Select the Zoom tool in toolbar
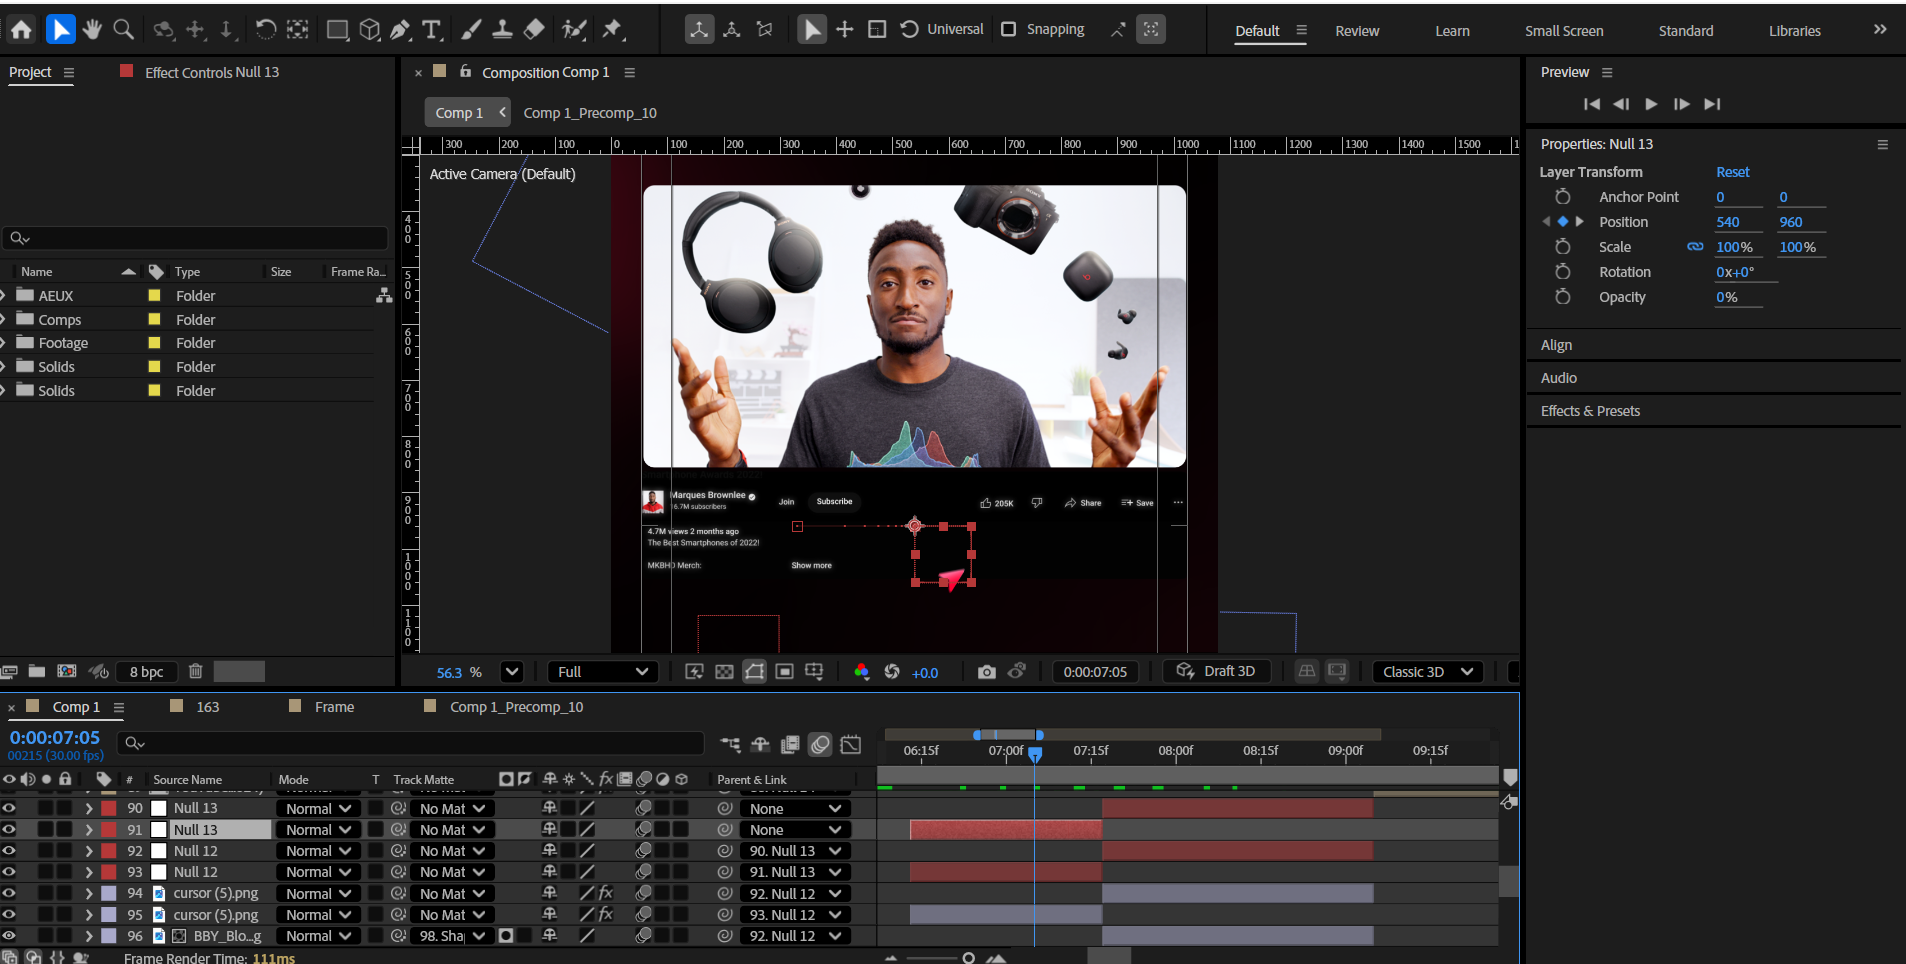Viewport: 1906px width, 964px height. click(123, 30)
